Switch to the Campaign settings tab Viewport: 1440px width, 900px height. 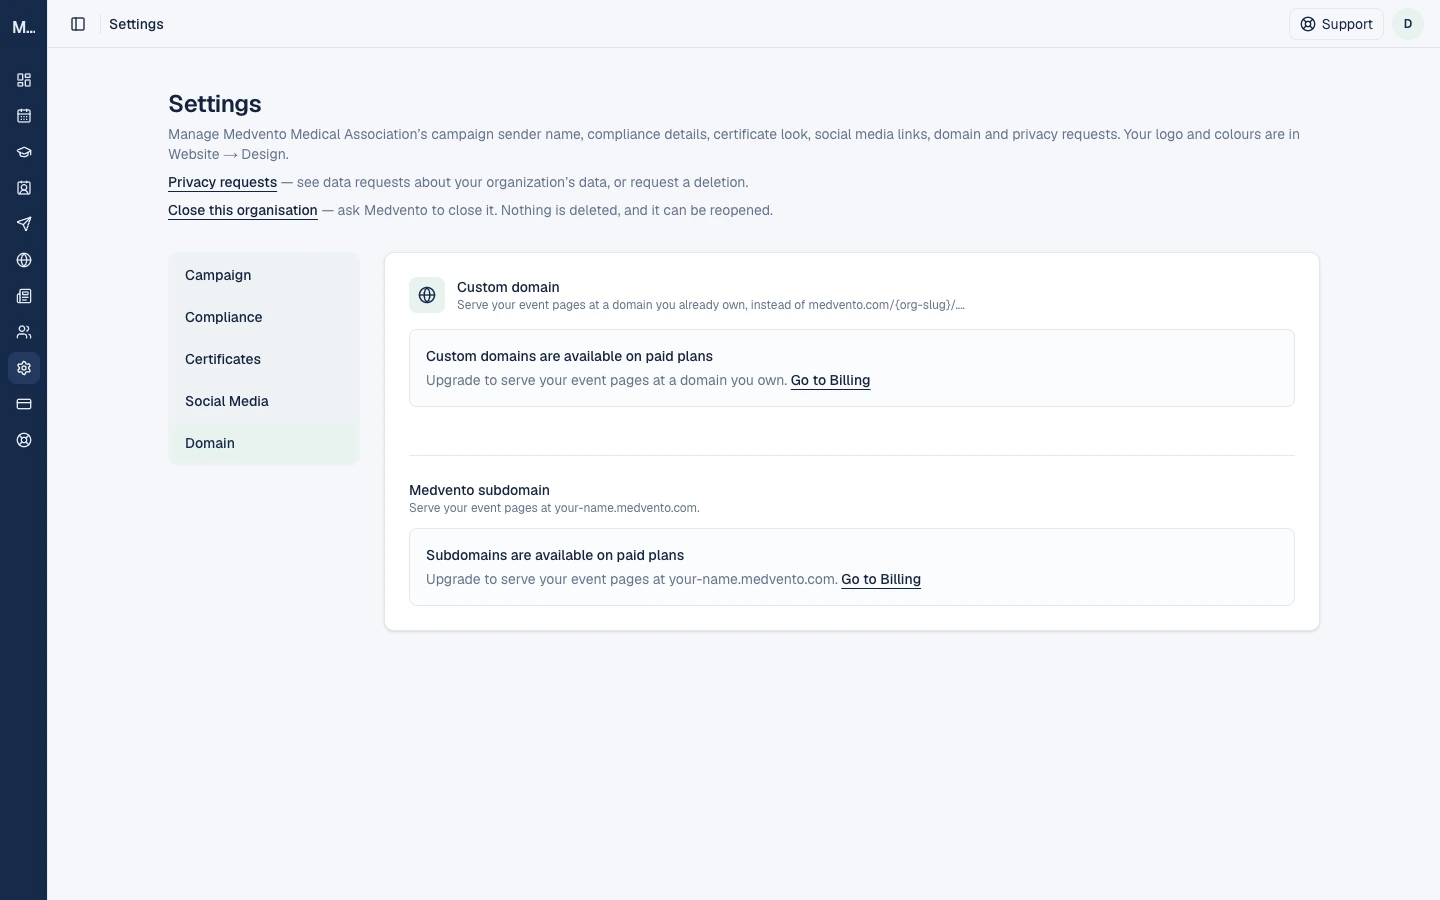pos(264,275)
